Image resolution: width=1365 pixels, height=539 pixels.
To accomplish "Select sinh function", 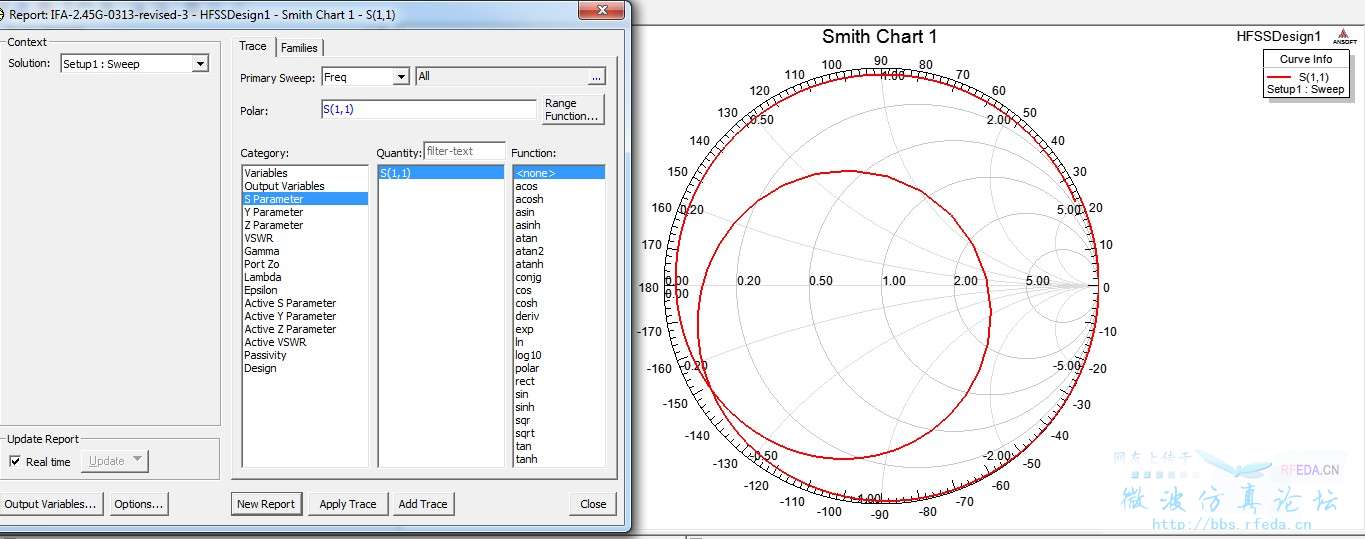I will pyautogui.click(x=559, y=407).
